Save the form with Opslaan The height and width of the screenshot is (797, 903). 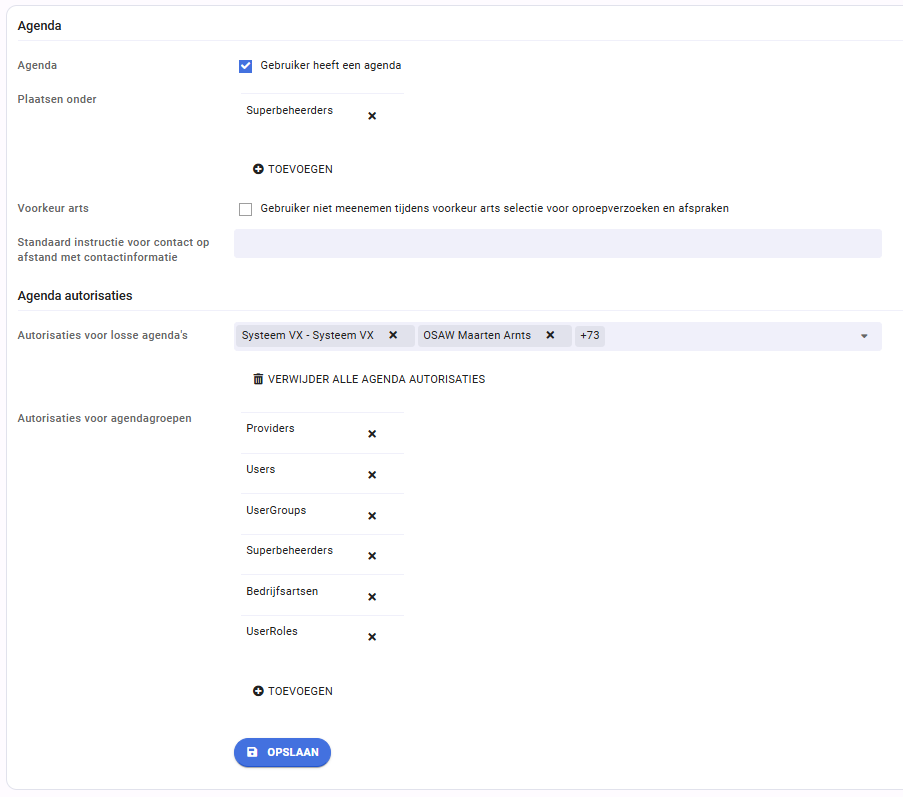pos(282,752)
